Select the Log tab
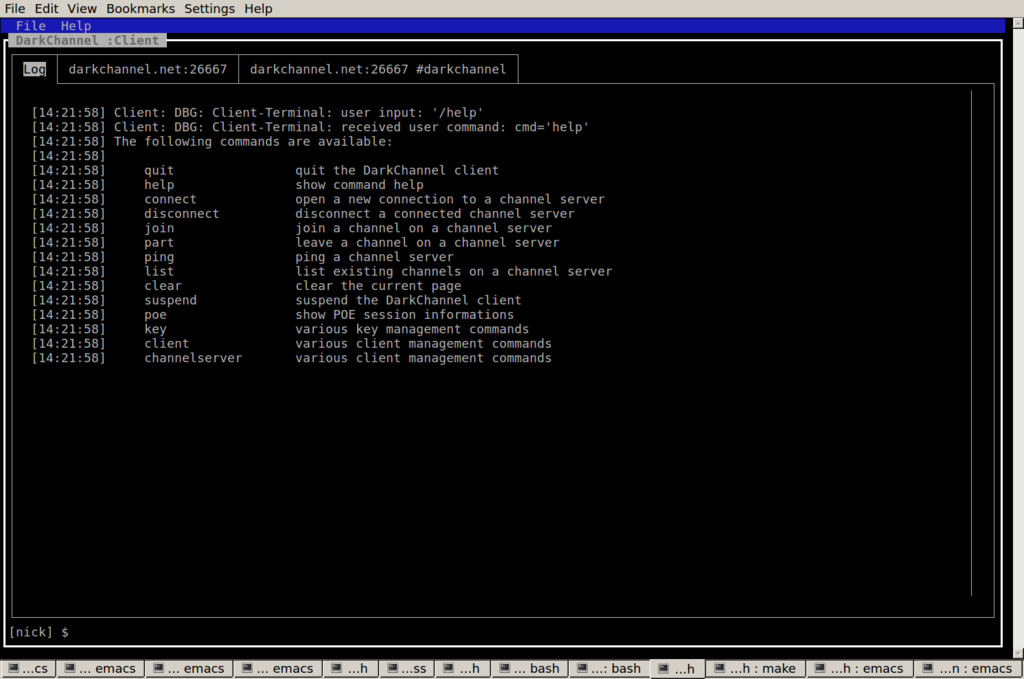The image size is (1024, 679). [x=35, y=69]
